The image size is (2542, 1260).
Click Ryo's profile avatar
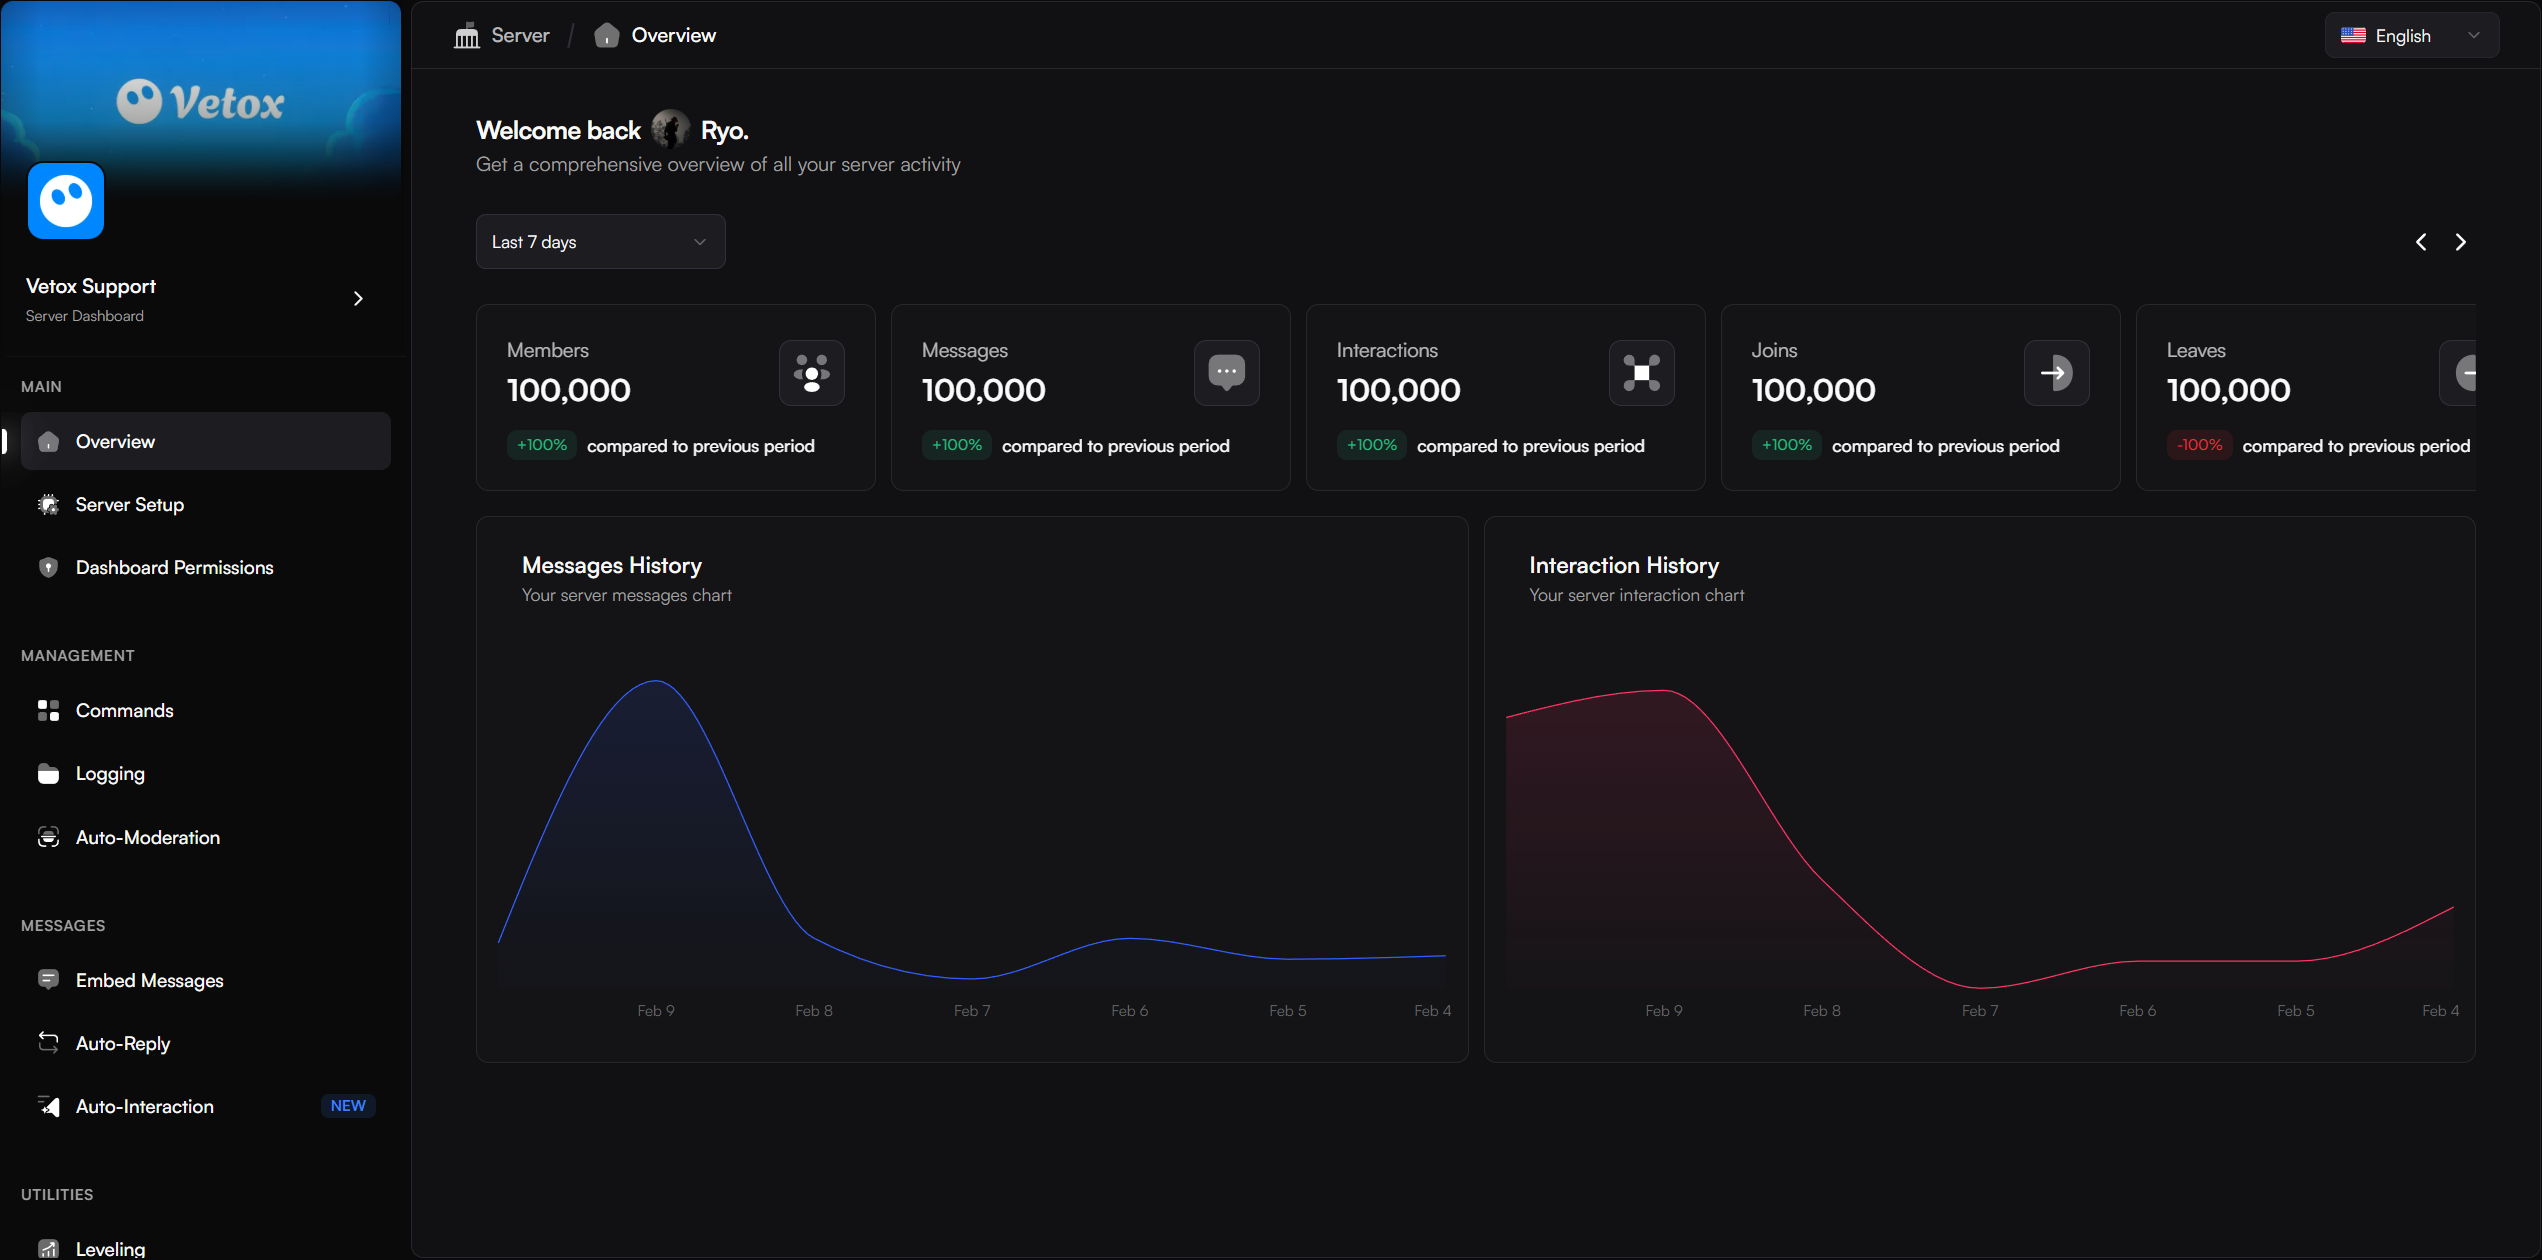click(670, 128)
